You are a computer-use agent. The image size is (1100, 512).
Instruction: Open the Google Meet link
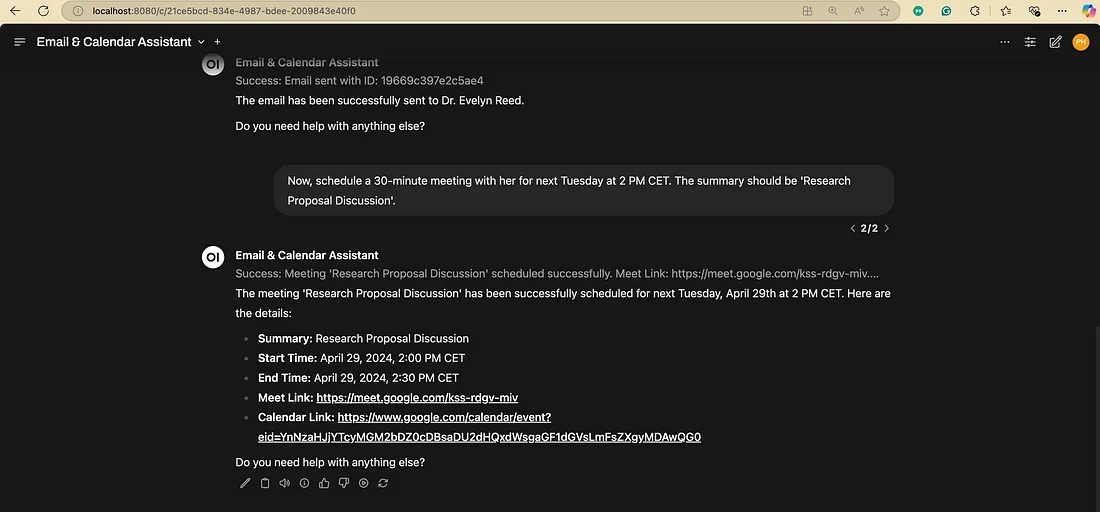(x=417, y=398)
